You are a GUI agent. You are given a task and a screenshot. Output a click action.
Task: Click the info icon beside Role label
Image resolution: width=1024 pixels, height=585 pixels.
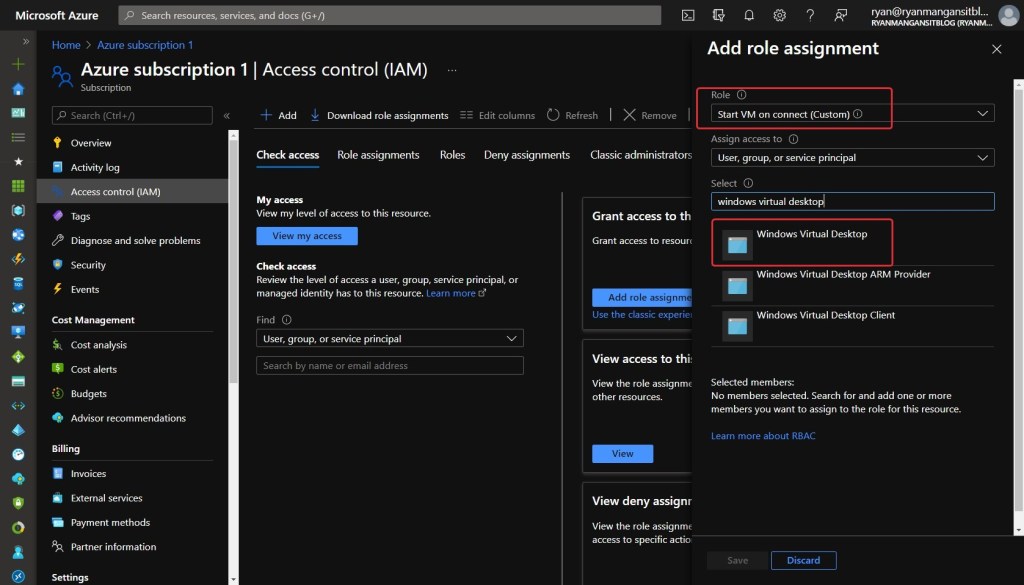coord(741,95)
